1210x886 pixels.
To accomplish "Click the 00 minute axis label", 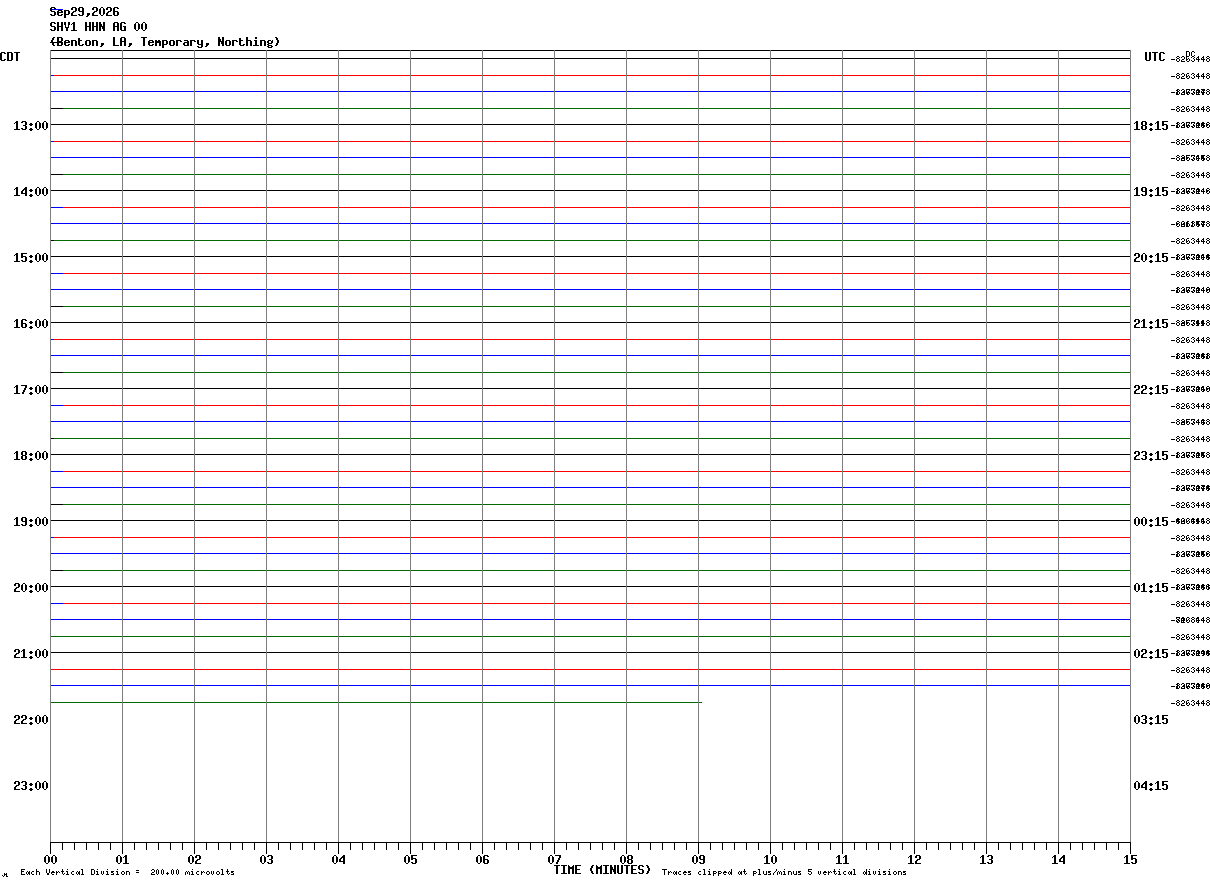I will coord(50,859).
